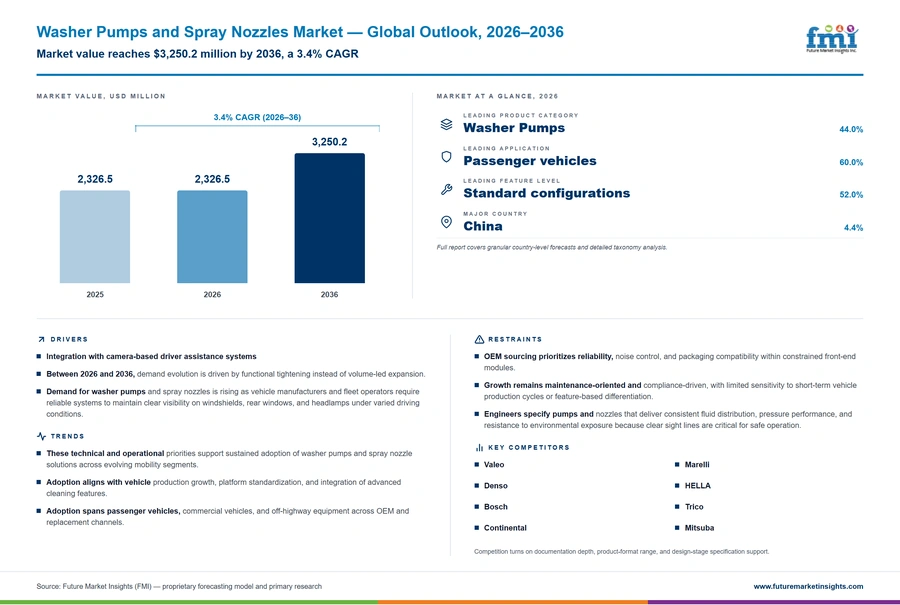The width and height of the screenshot is (900, 605).
Task: Click the competitor name 'Valeo'
Action: pyautogui.click(x=494, y=464)
